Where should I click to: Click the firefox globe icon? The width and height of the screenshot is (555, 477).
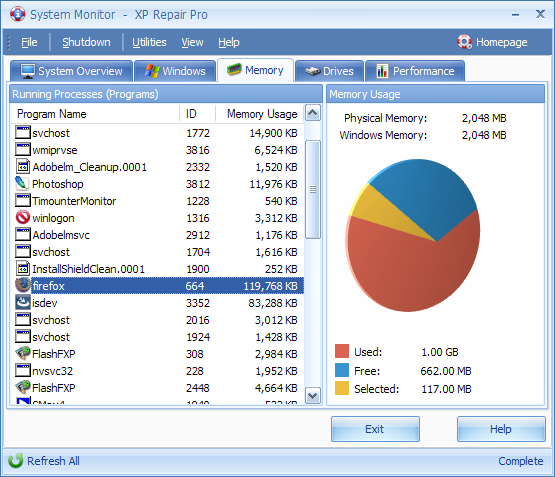point(23,285)
